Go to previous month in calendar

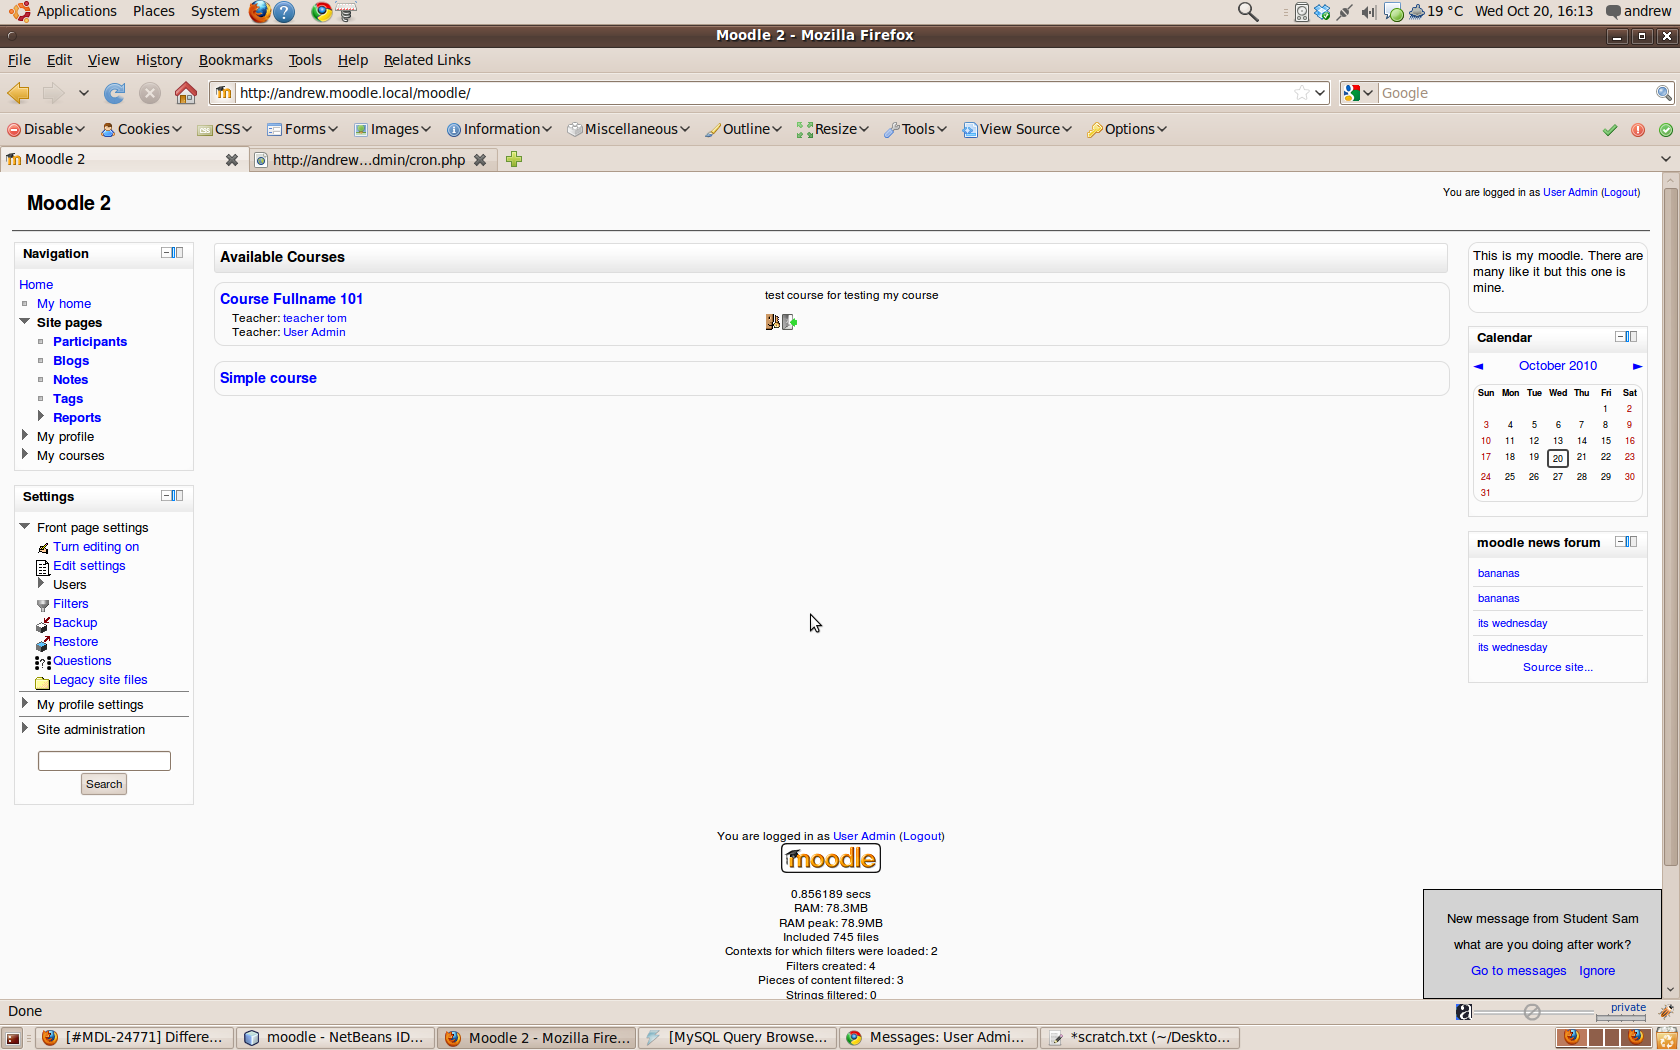tap(1478, 366)
